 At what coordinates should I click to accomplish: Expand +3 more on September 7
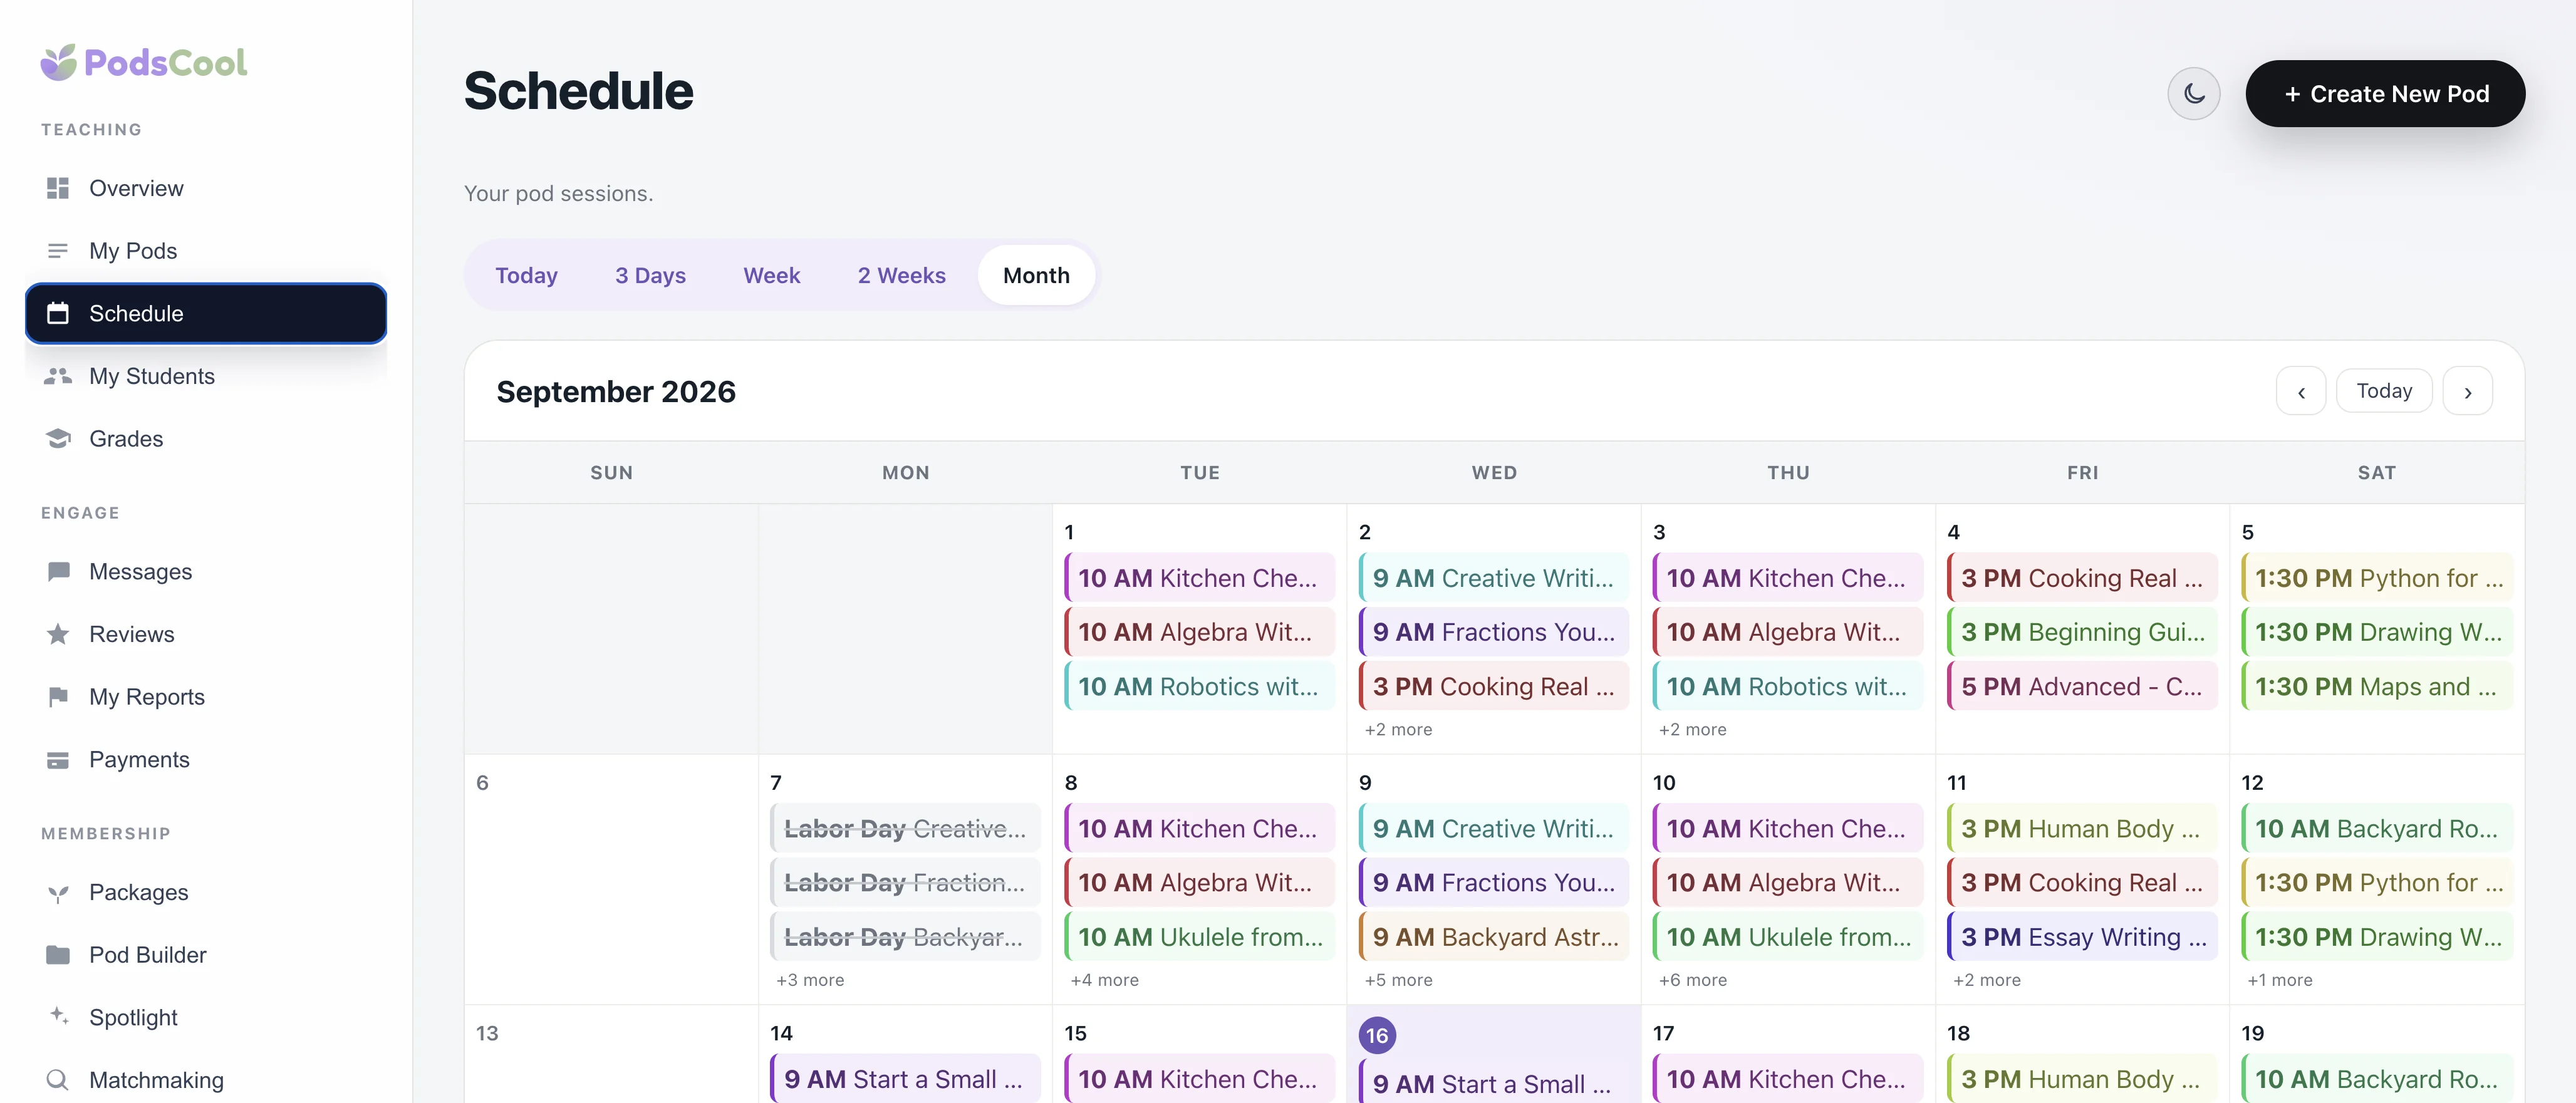coord(810,980)
